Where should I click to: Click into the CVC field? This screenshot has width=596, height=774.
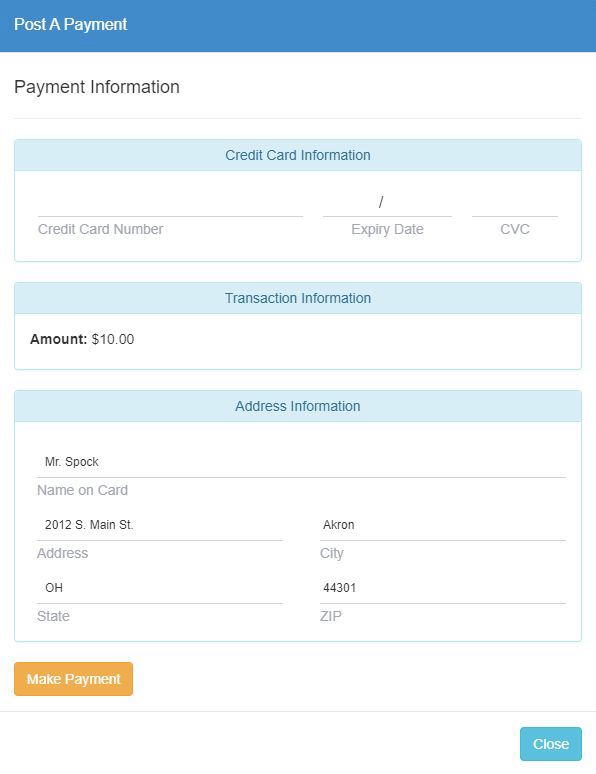(515, 202)
